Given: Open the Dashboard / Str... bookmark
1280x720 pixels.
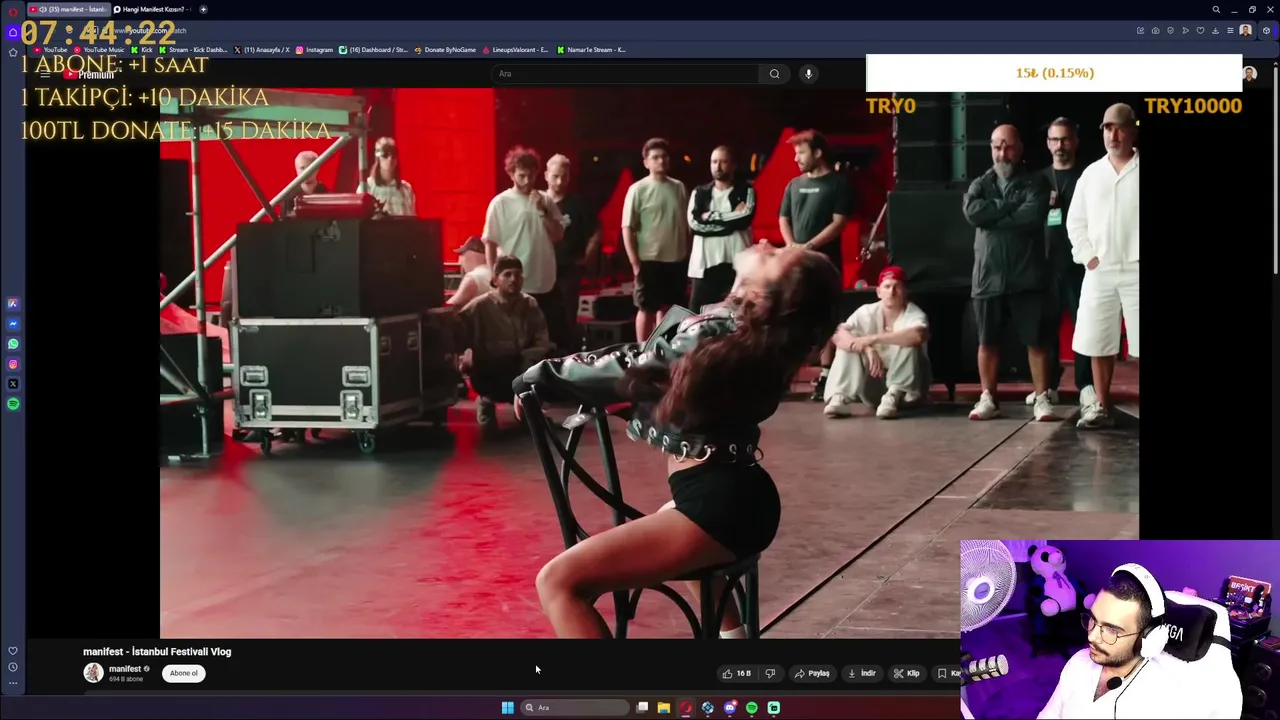Looking at the screenshot, I should click(373, 50).
